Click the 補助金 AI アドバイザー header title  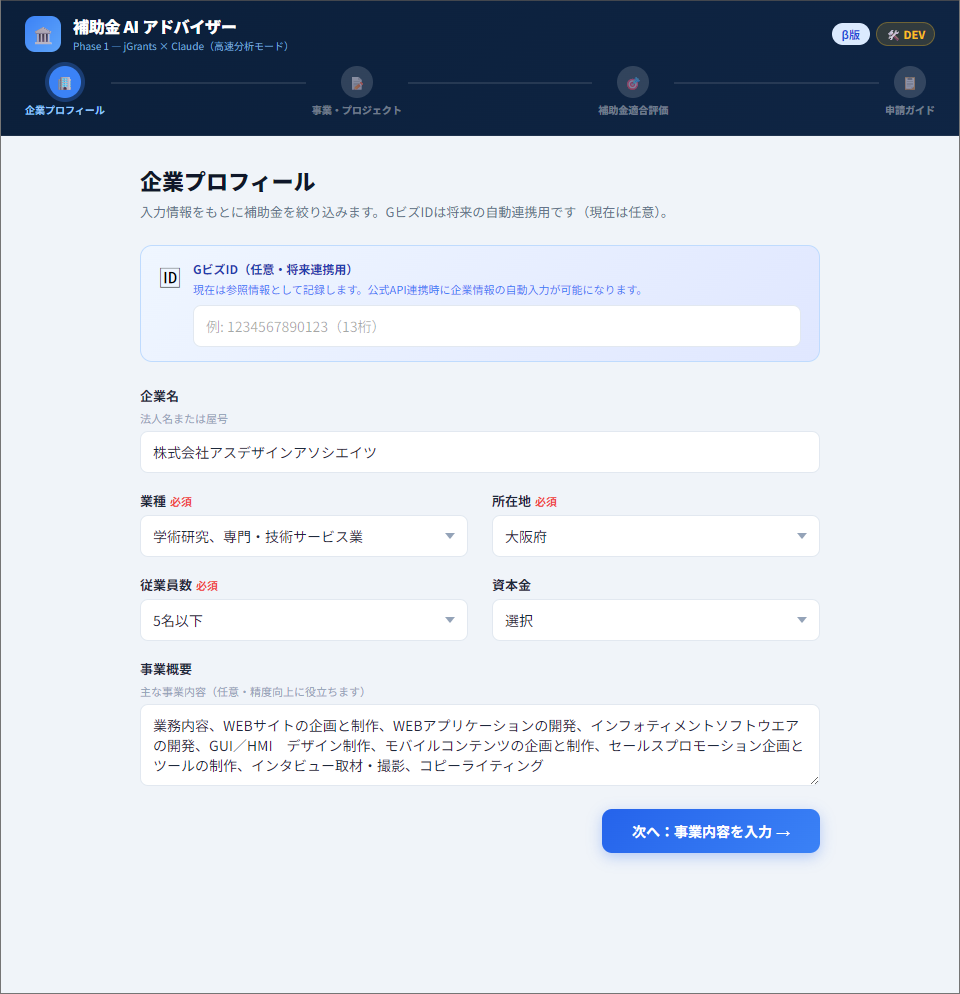155,26
